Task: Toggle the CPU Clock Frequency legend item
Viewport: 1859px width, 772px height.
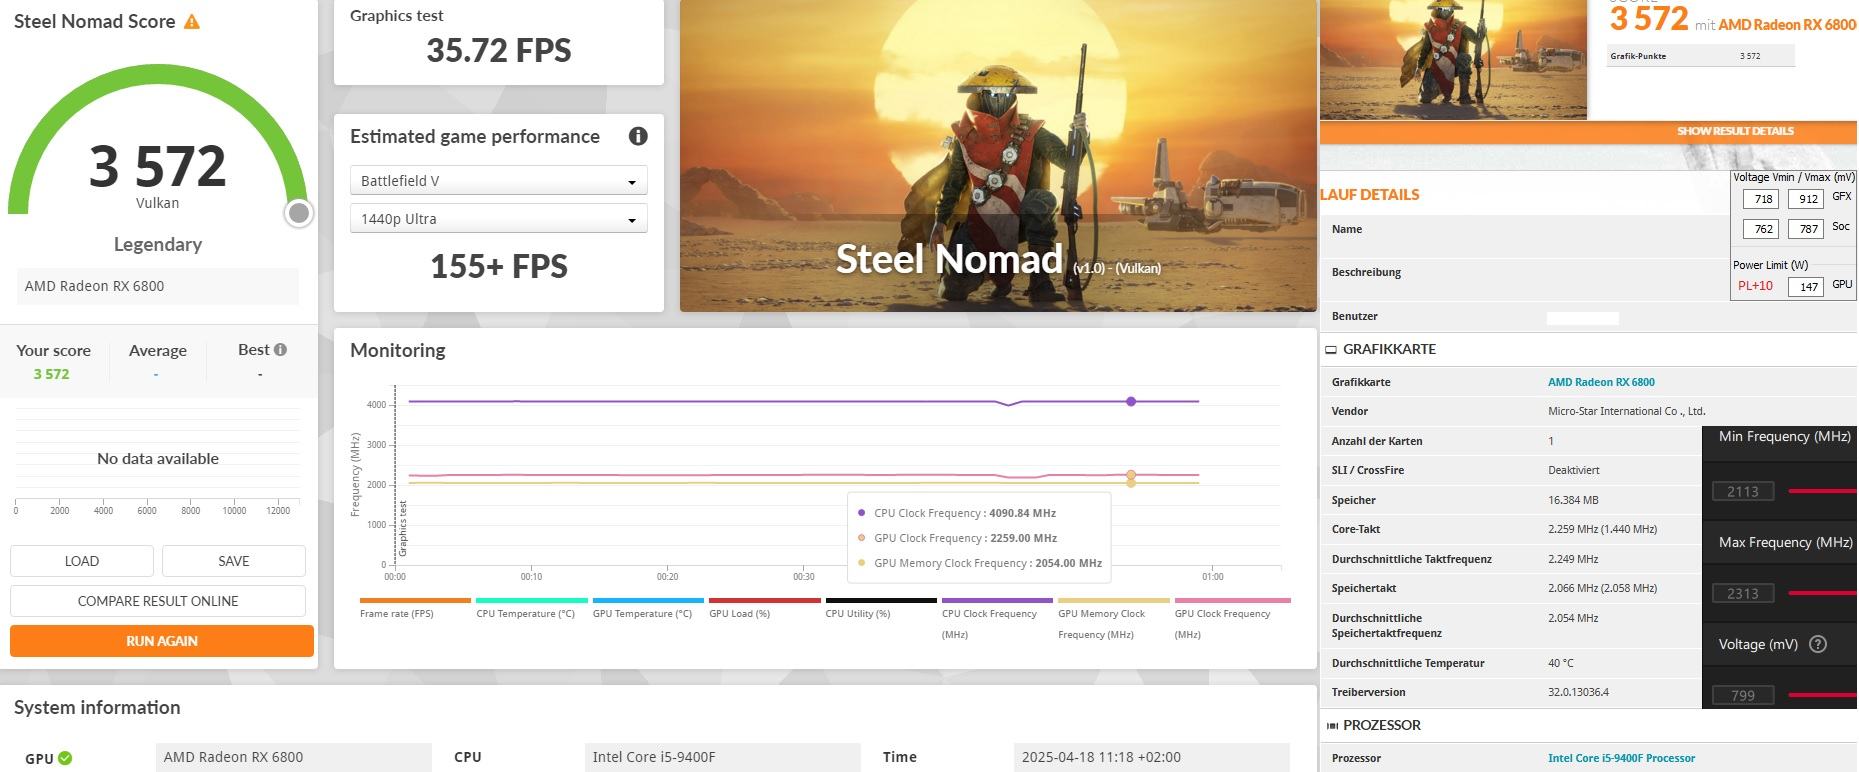Action: [x=997, y=619]
